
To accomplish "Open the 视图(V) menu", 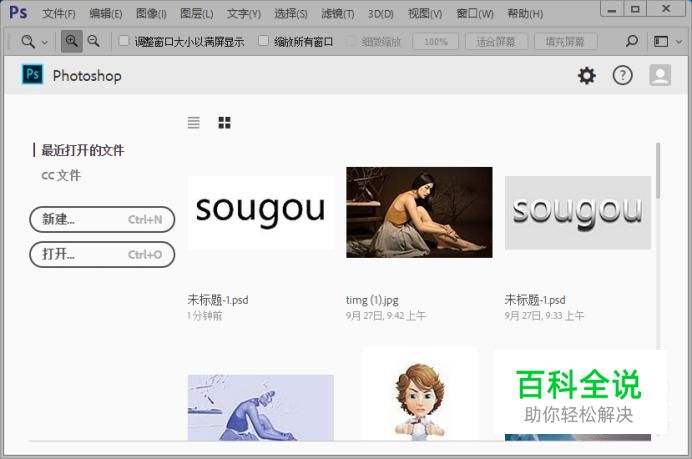I will pos(425,14).
